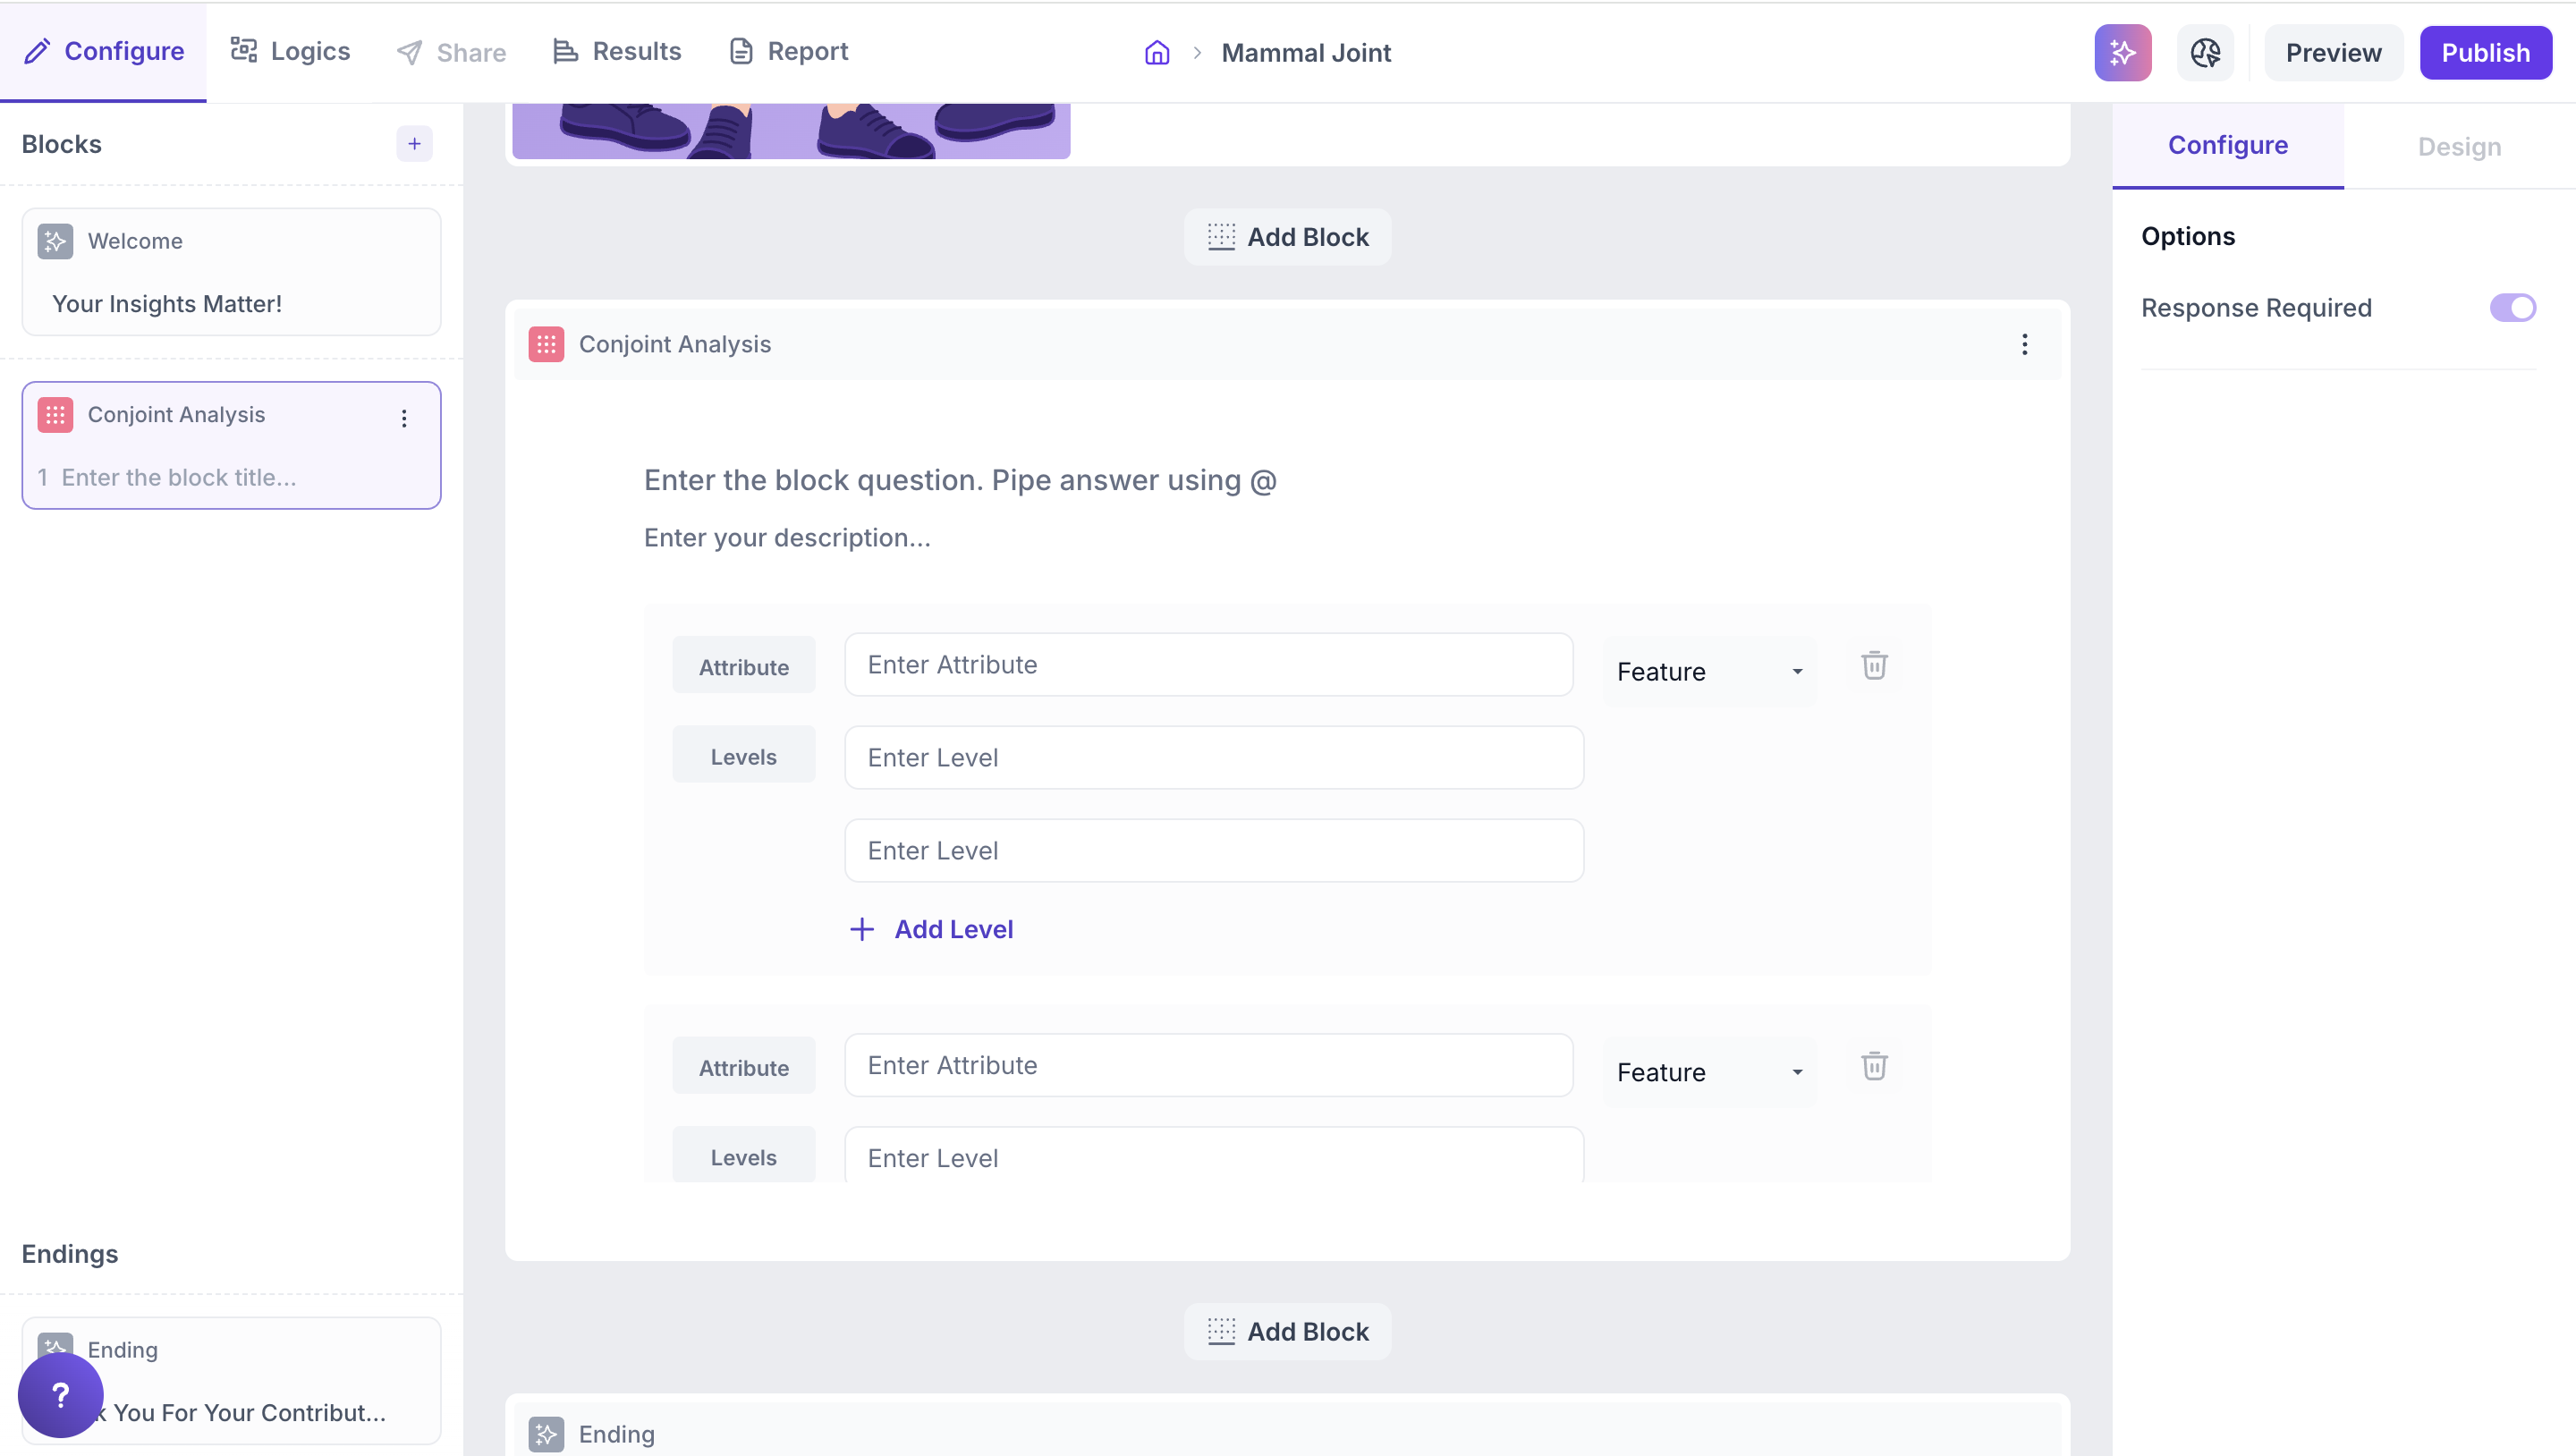Viewport: 2576px width, 1456px height.
Task: Open the Results tab
Action: tap(617, 52)
